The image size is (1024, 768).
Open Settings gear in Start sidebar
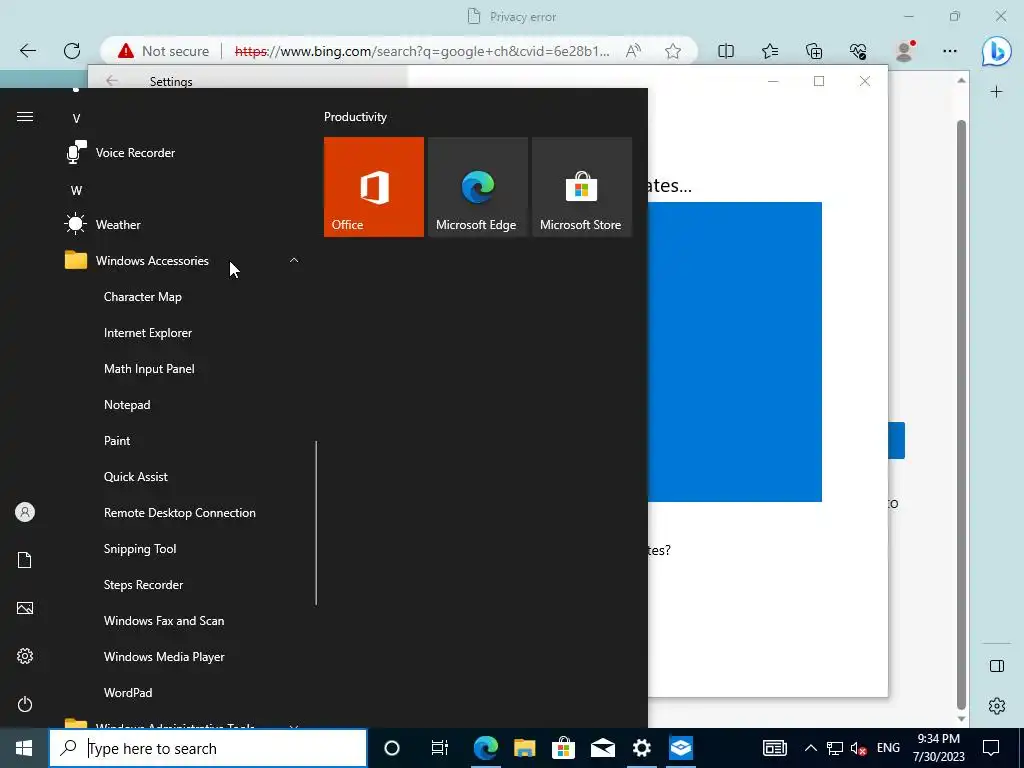point(25,656)
